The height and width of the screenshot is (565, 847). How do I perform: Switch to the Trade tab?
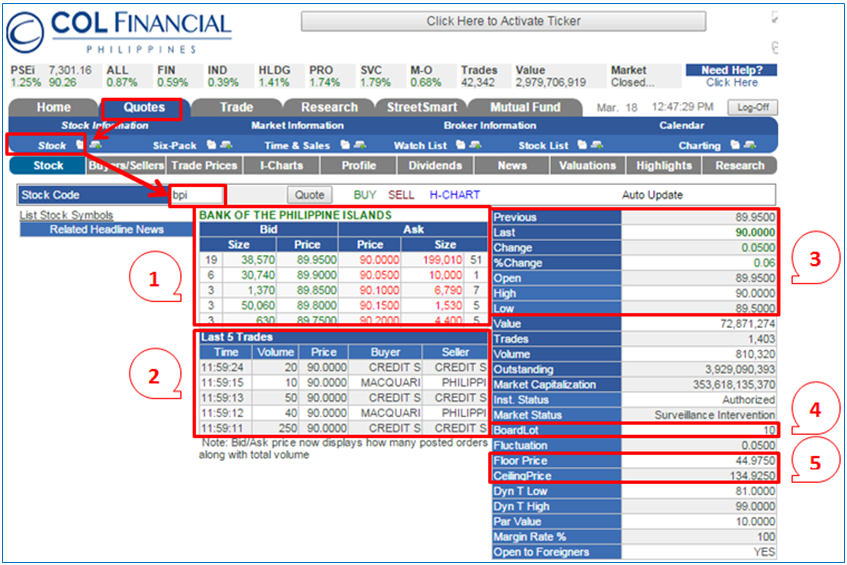pyautogui.click(x=236, y=107)
